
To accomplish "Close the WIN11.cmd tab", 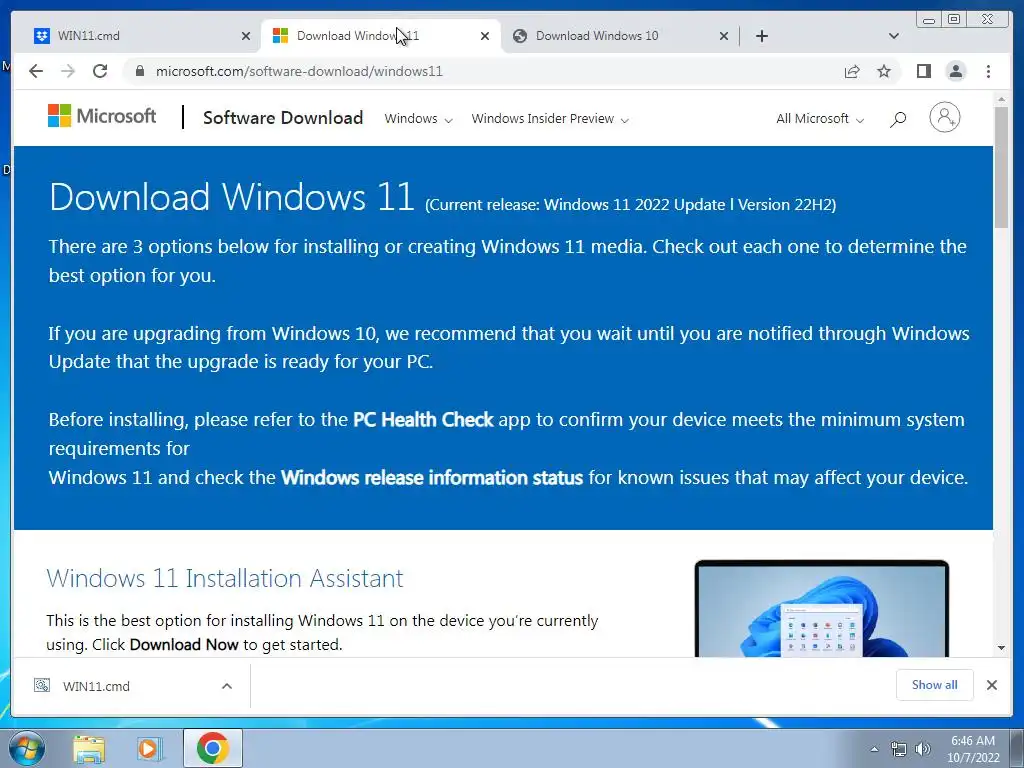I will click(x=246, y=36).
